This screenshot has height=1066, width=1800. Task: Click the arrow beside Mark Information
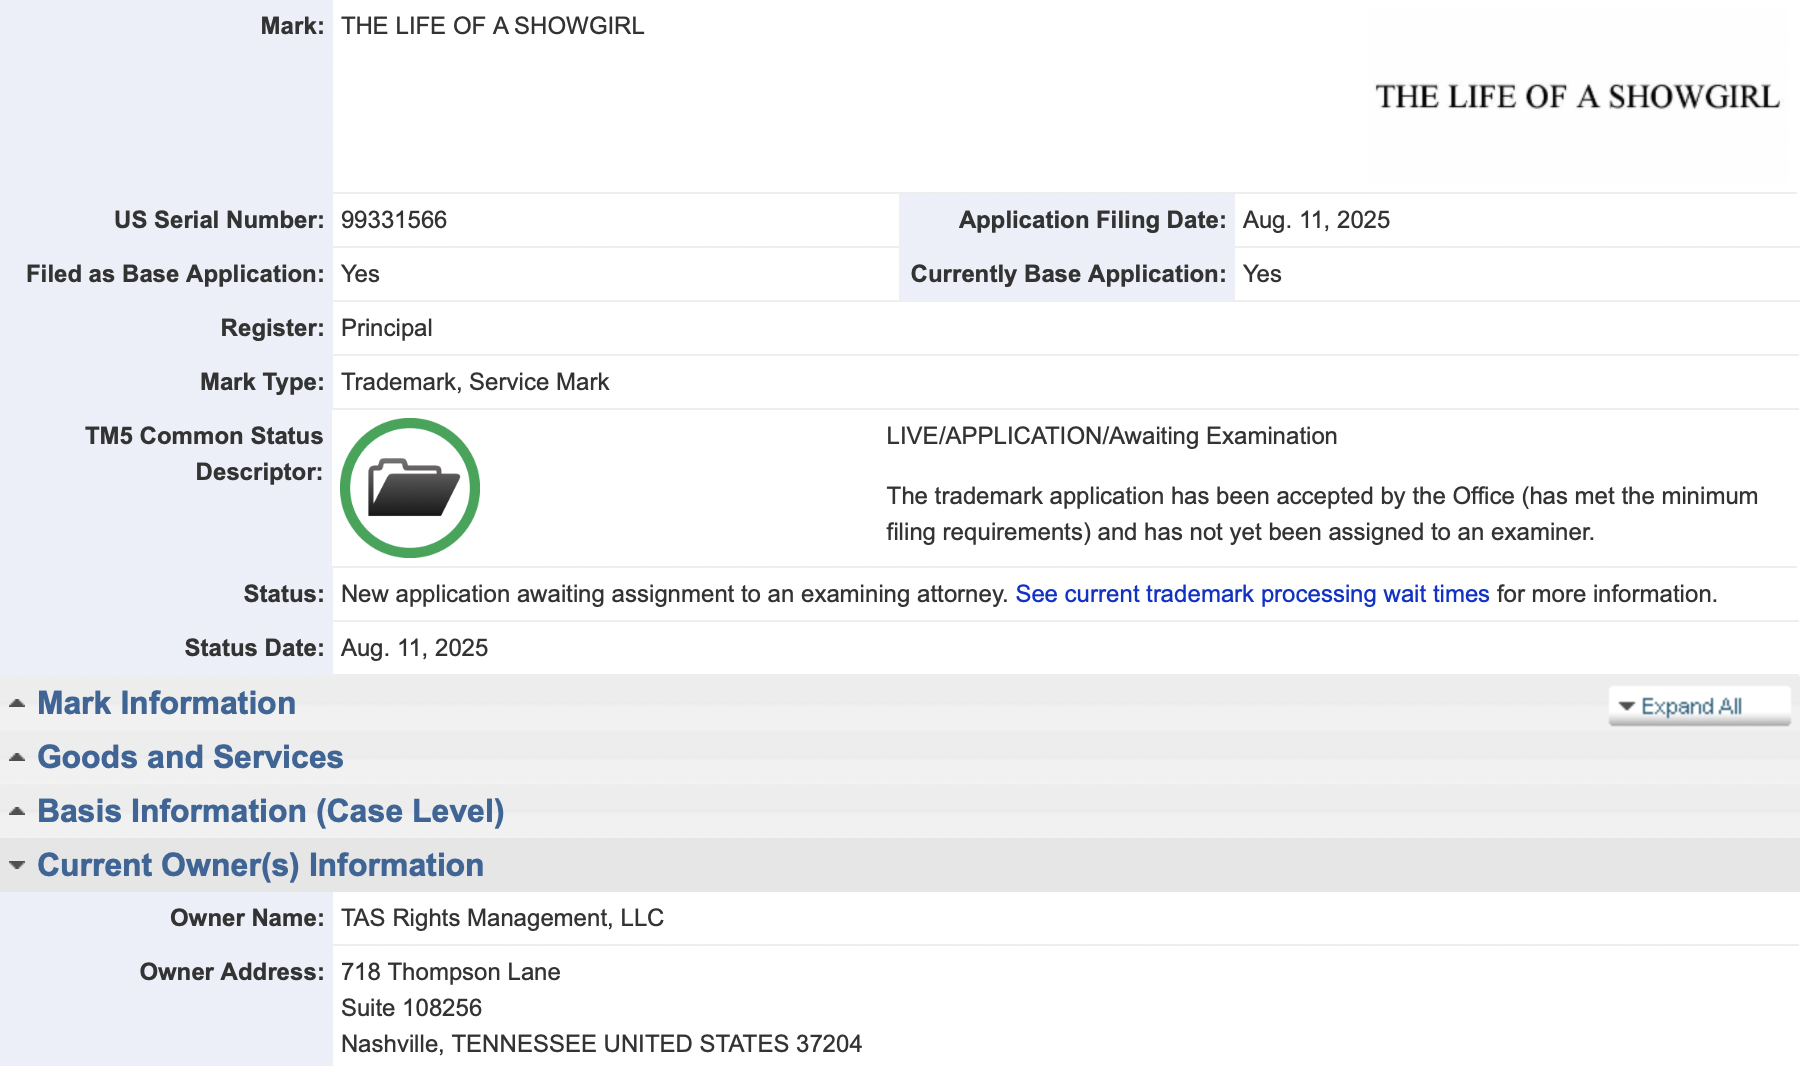pos(17,703)
